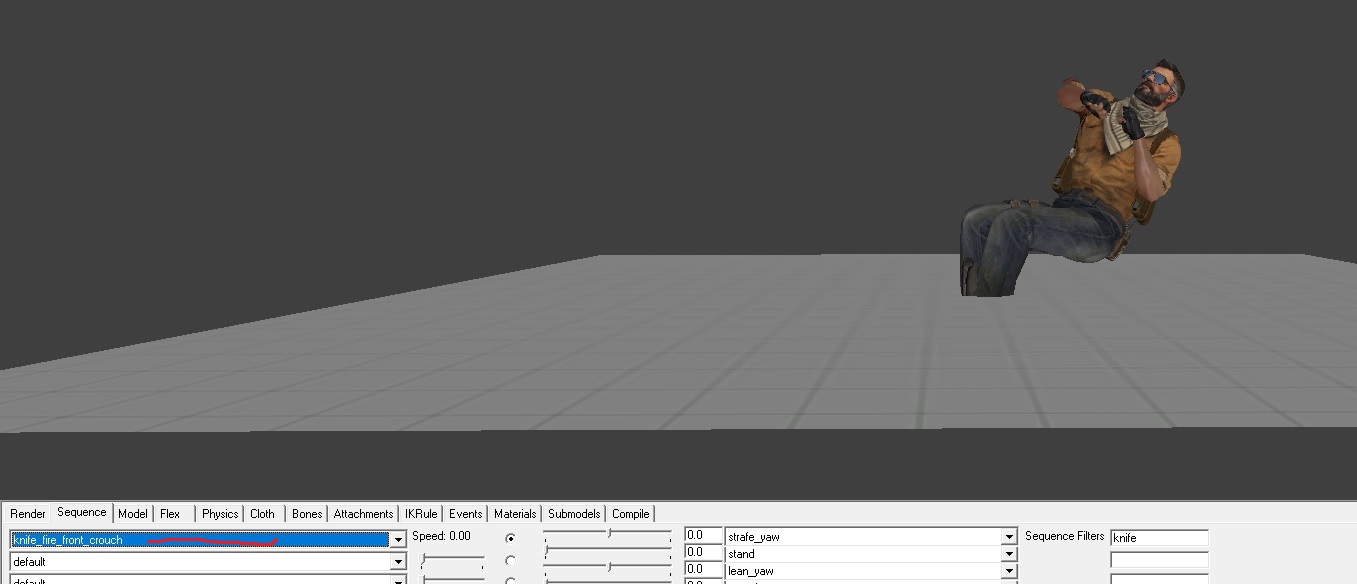Open the Materials tab
The height and width of the screenshot is (584, 1357).
(515, 514)
